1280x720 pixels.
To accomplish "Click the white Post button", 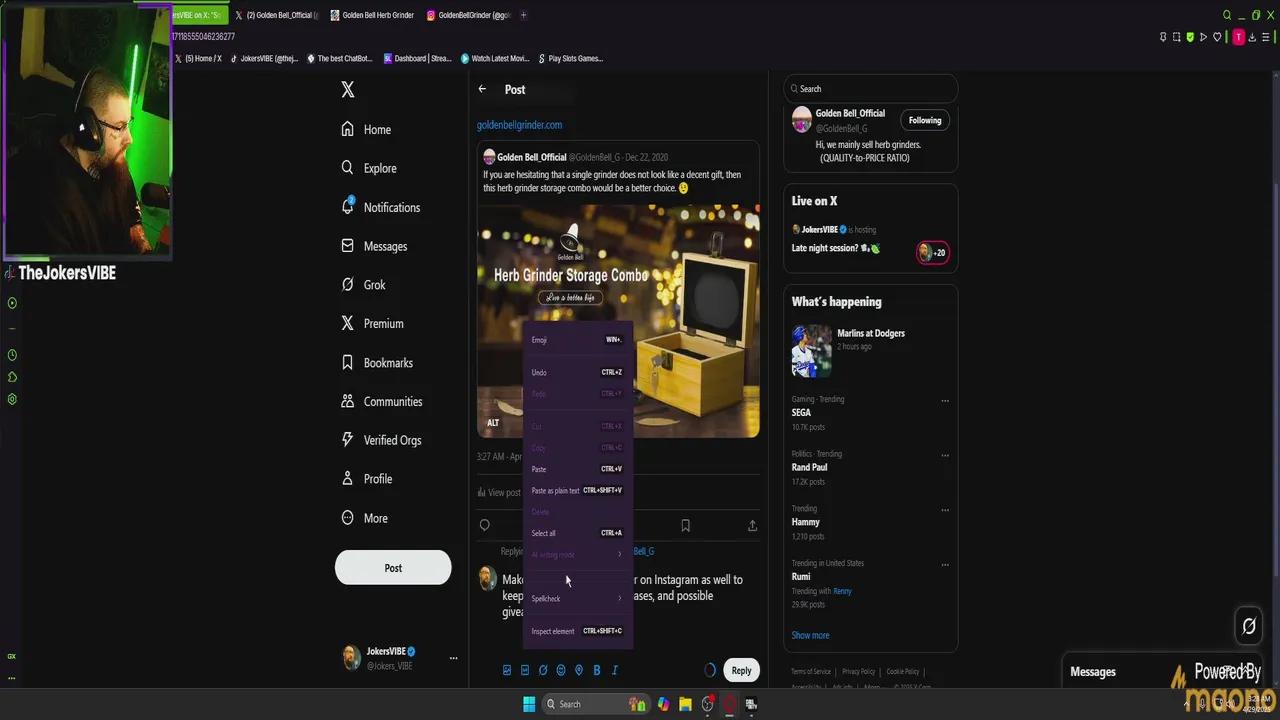I will pyautogui.click(x=393, y=568).
